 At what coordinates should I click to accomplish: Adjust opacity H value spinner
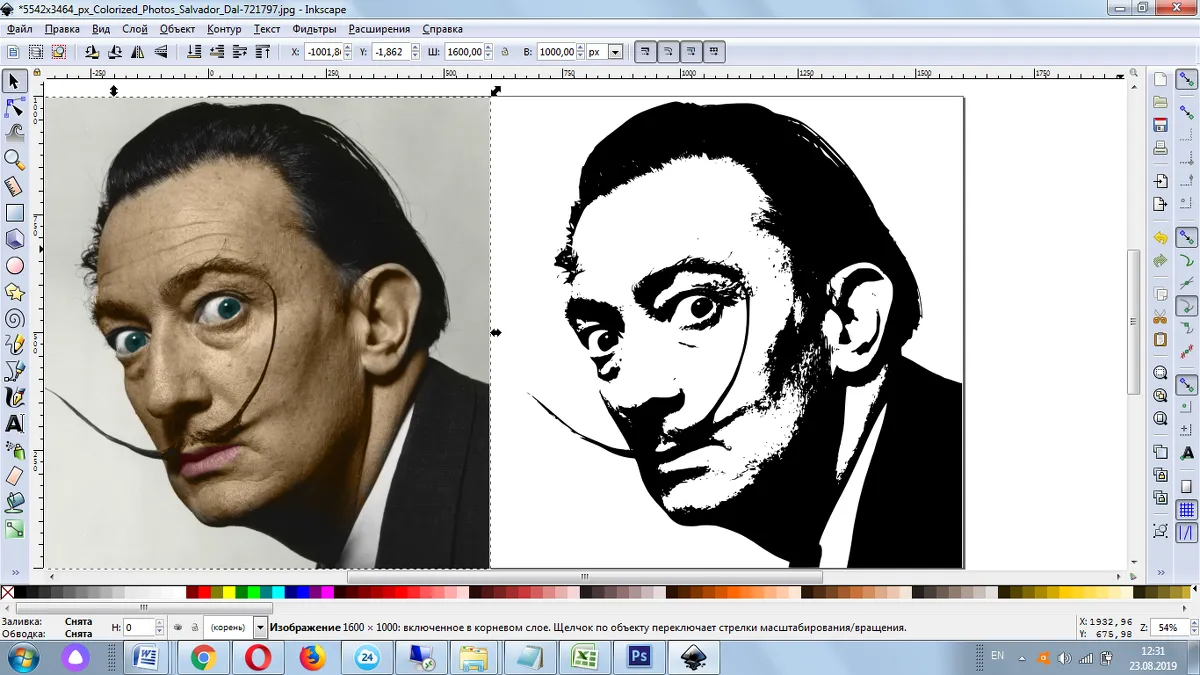pyautogui.click(x=160, y=627)
